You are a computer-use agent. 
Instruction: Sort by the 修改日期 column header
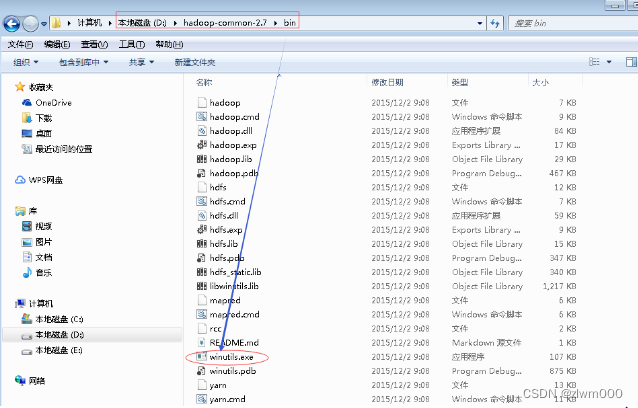click(387, 83)
